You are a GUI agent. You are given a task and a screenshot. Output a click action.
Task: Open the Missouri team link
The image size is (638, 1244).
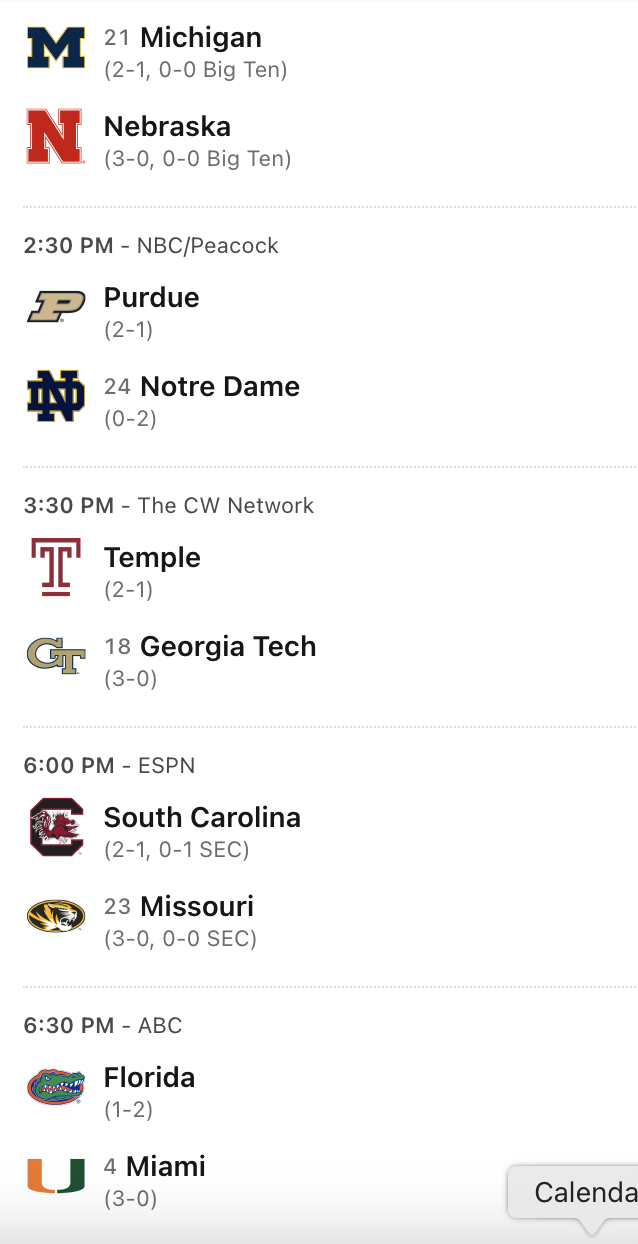[x=197, y=907]
